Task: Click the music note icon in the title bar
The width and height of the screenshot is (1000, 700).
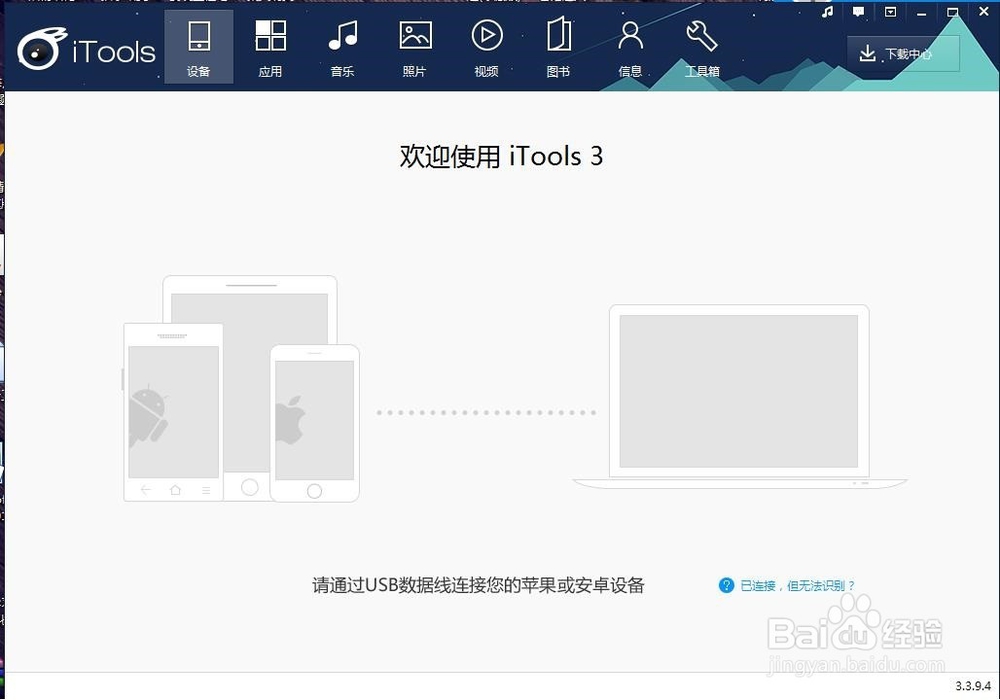Action: point(826,11)
